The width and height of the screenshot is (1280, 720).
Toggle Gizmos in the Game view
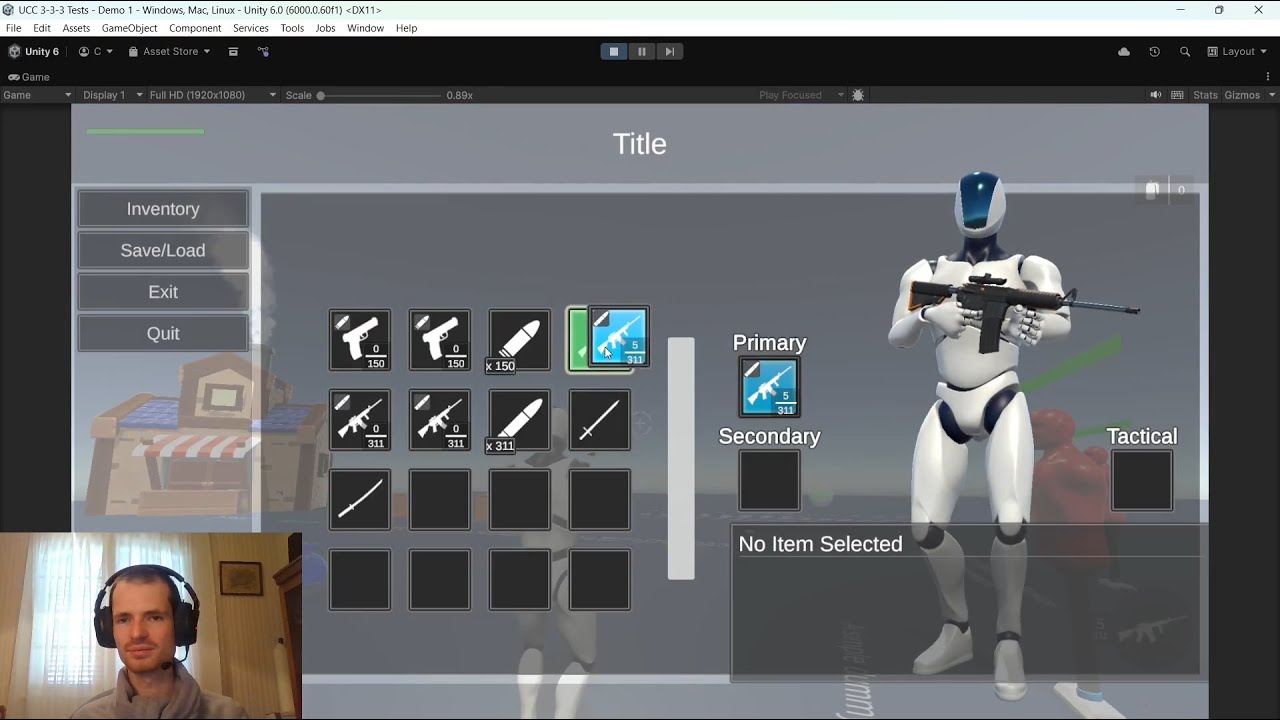1242,95
